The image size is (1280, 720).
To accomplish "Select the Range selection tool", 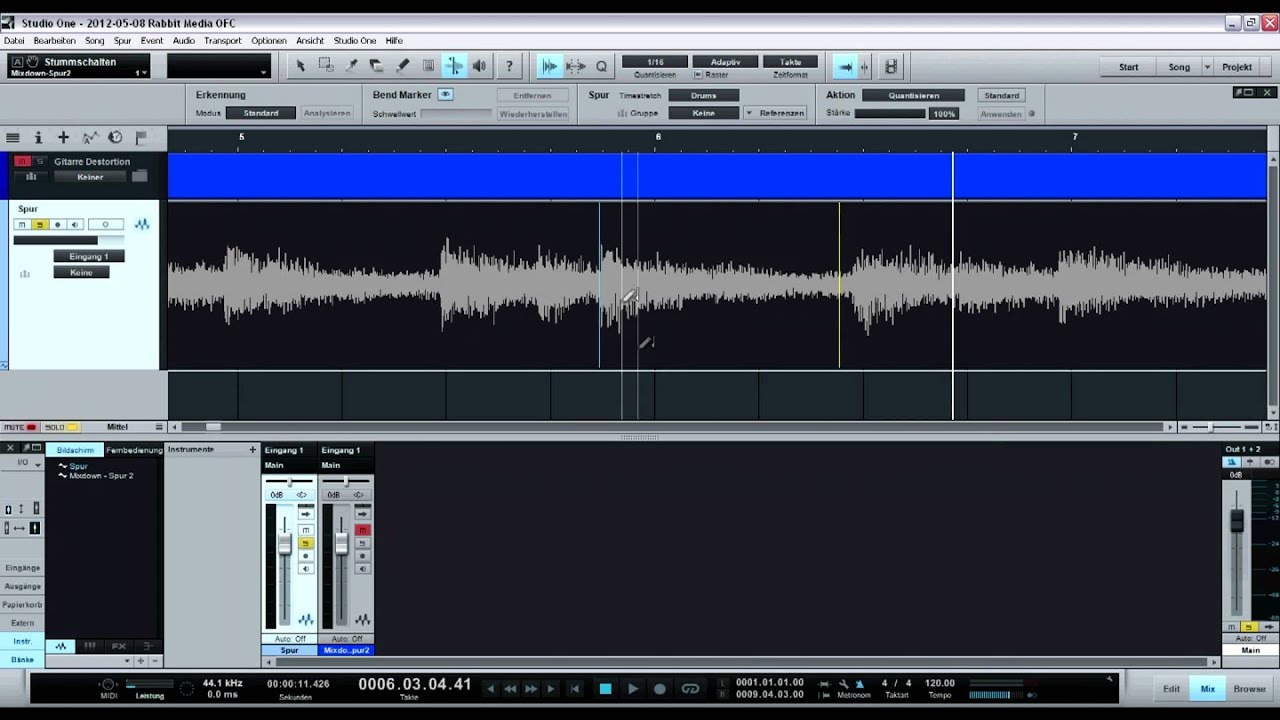I will point(326,66).
